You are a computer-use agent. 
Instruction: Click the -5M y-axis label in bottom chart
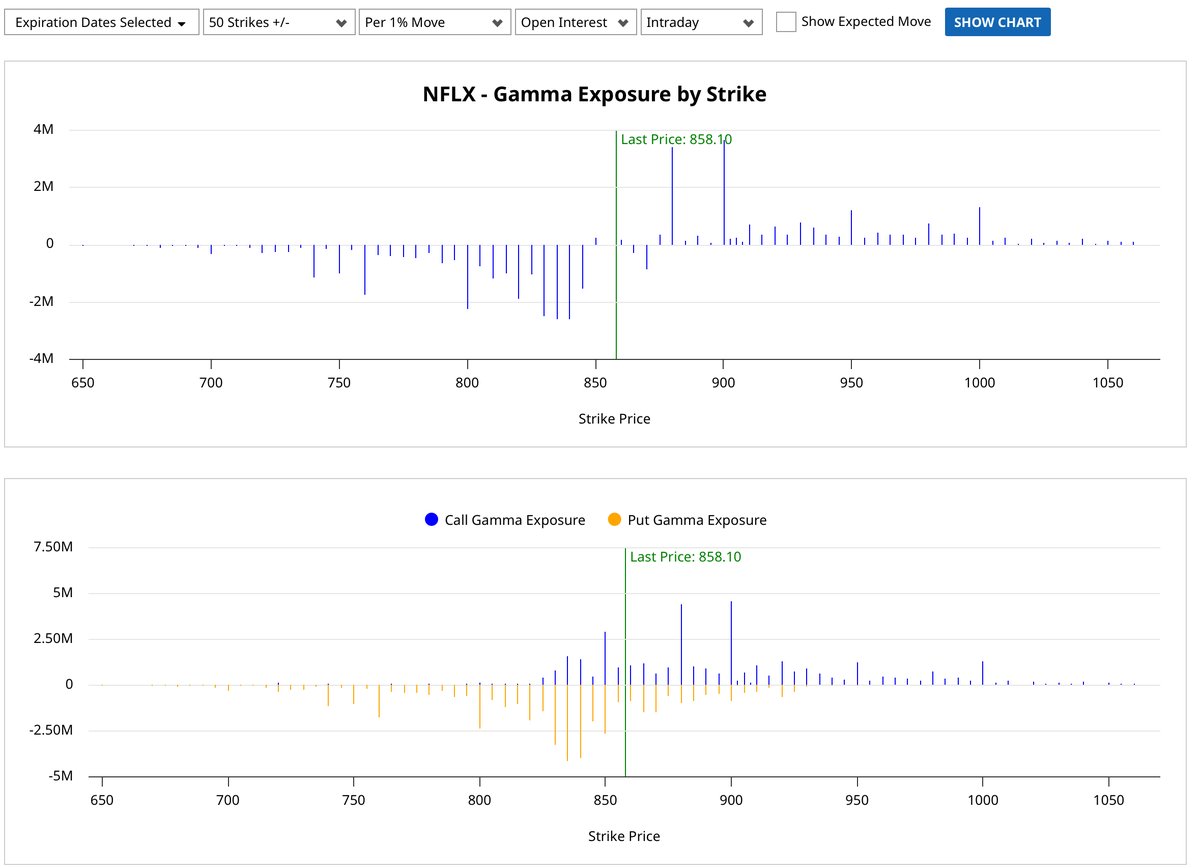click(x=61, y=776)
